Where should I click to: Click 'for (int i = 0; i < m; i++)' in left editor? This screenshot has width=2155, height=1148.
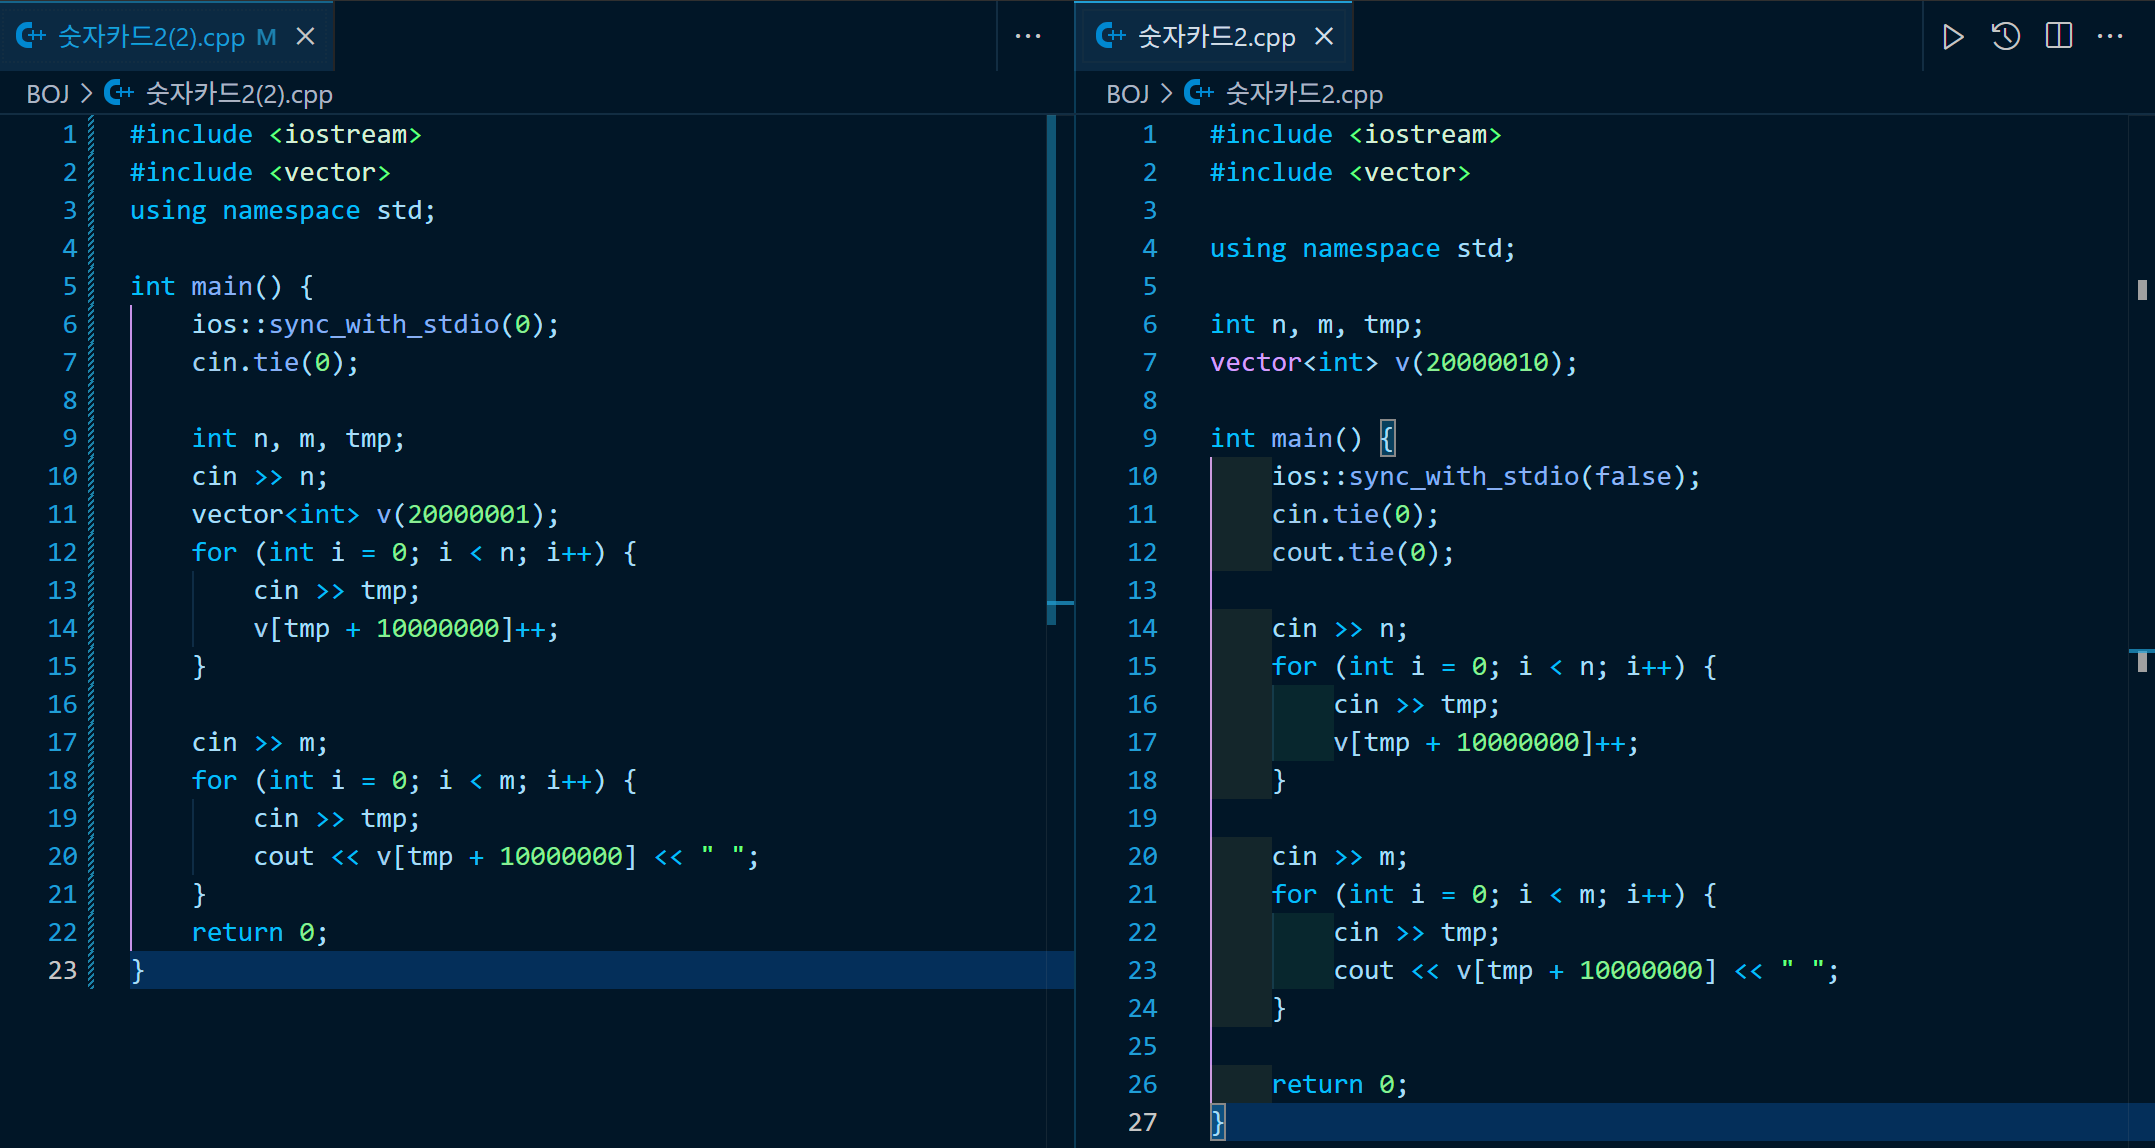pos(399,781)
